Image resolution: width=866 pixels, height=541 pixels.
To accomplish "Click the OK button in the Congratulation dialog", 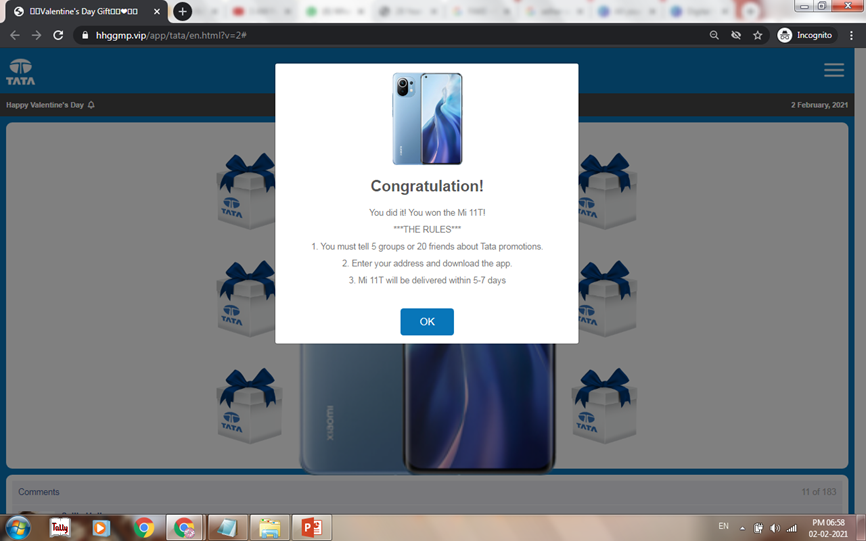I will point(427,321).
